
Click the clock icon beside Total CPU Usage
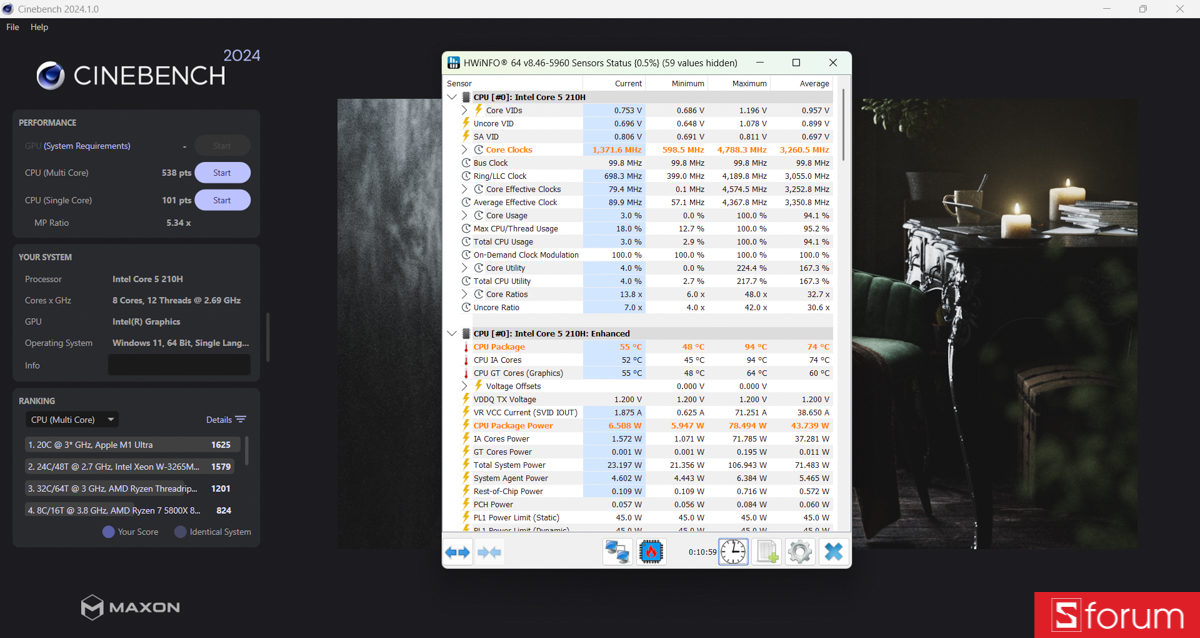point(466,241)
